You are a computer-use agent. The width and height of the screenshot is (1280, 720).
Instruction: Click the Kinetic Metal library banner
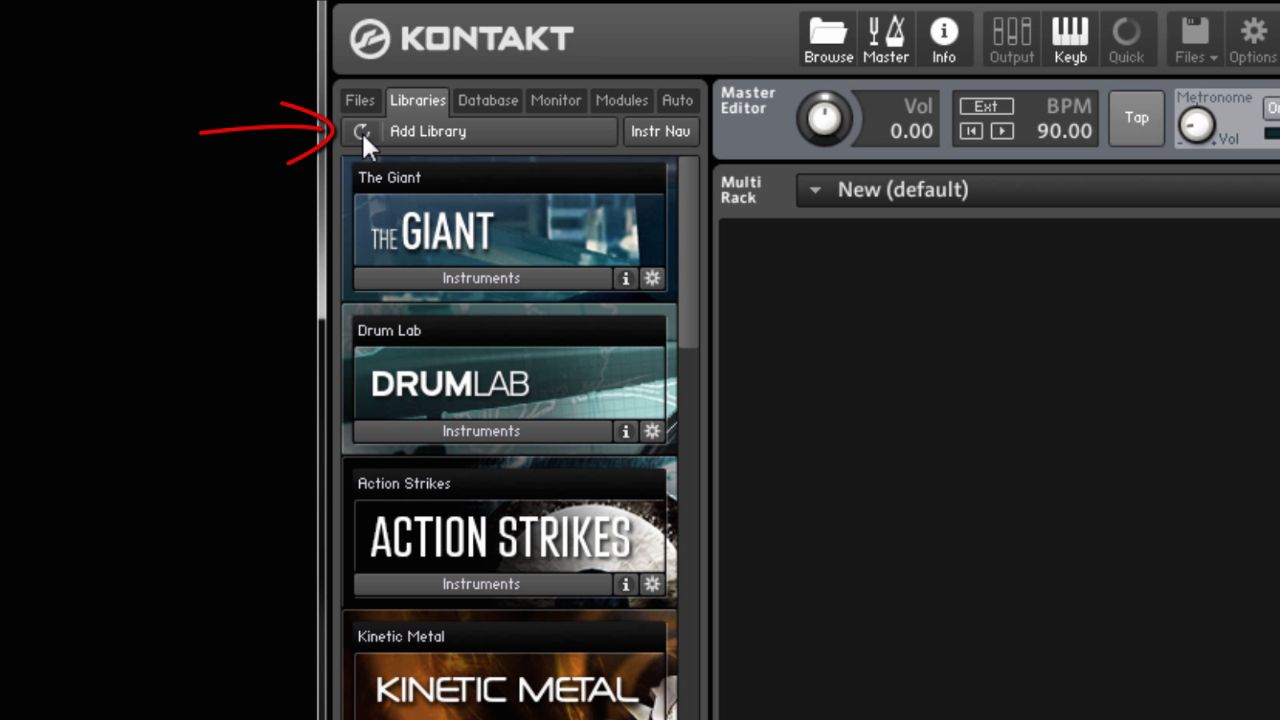click(x=510, y=686)
